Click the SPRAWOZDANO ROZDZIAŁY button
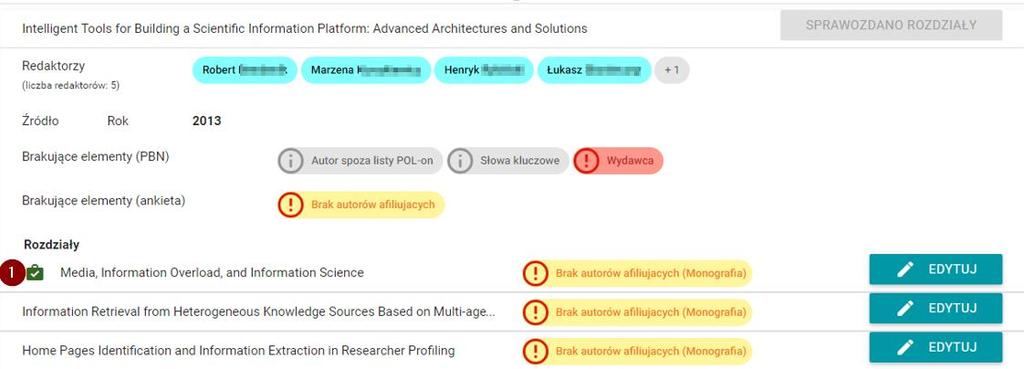The width and height of the screenshot is (1024, 369). point(891,25)
